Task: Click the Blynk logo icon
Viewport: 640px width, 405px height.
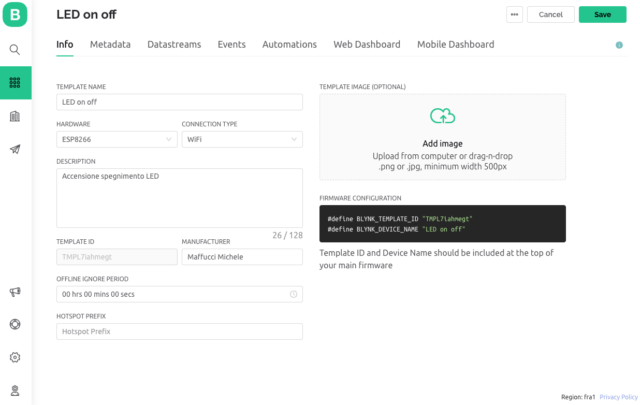Action: click(x=15, y=15)
